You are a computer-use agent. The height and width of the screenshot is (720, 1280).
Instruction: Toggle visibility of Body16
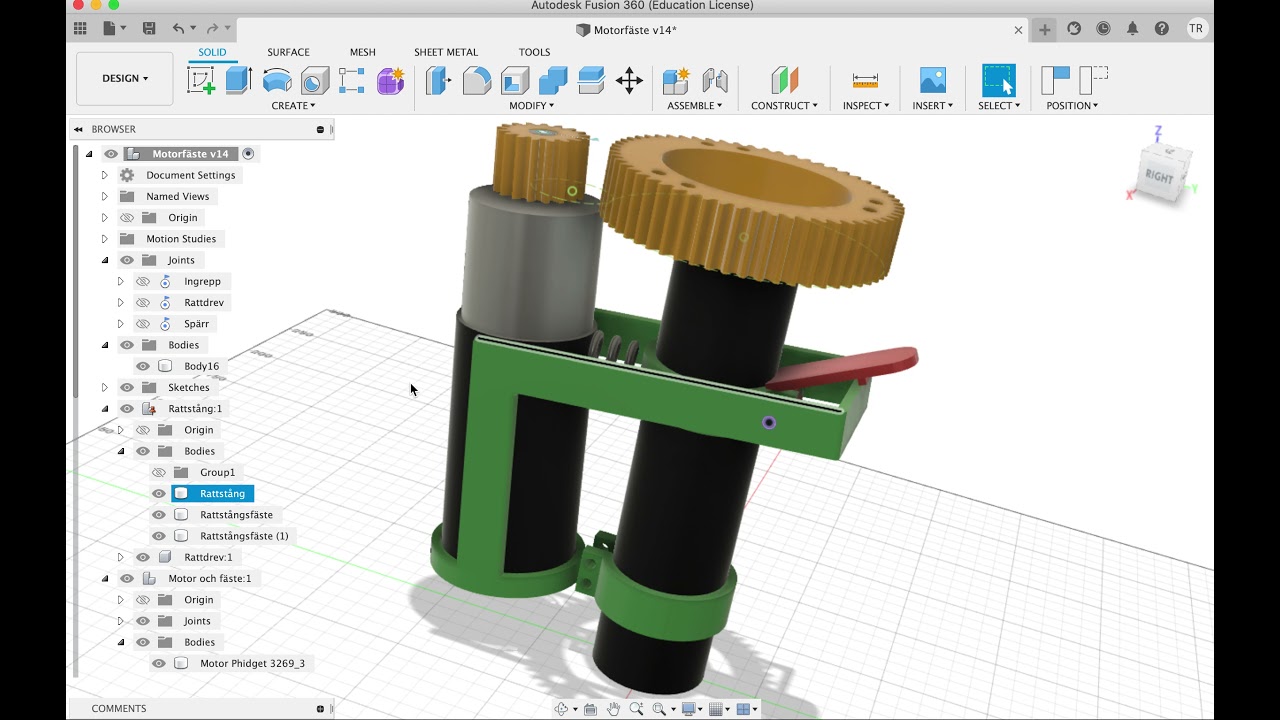(x=142, y=366)
